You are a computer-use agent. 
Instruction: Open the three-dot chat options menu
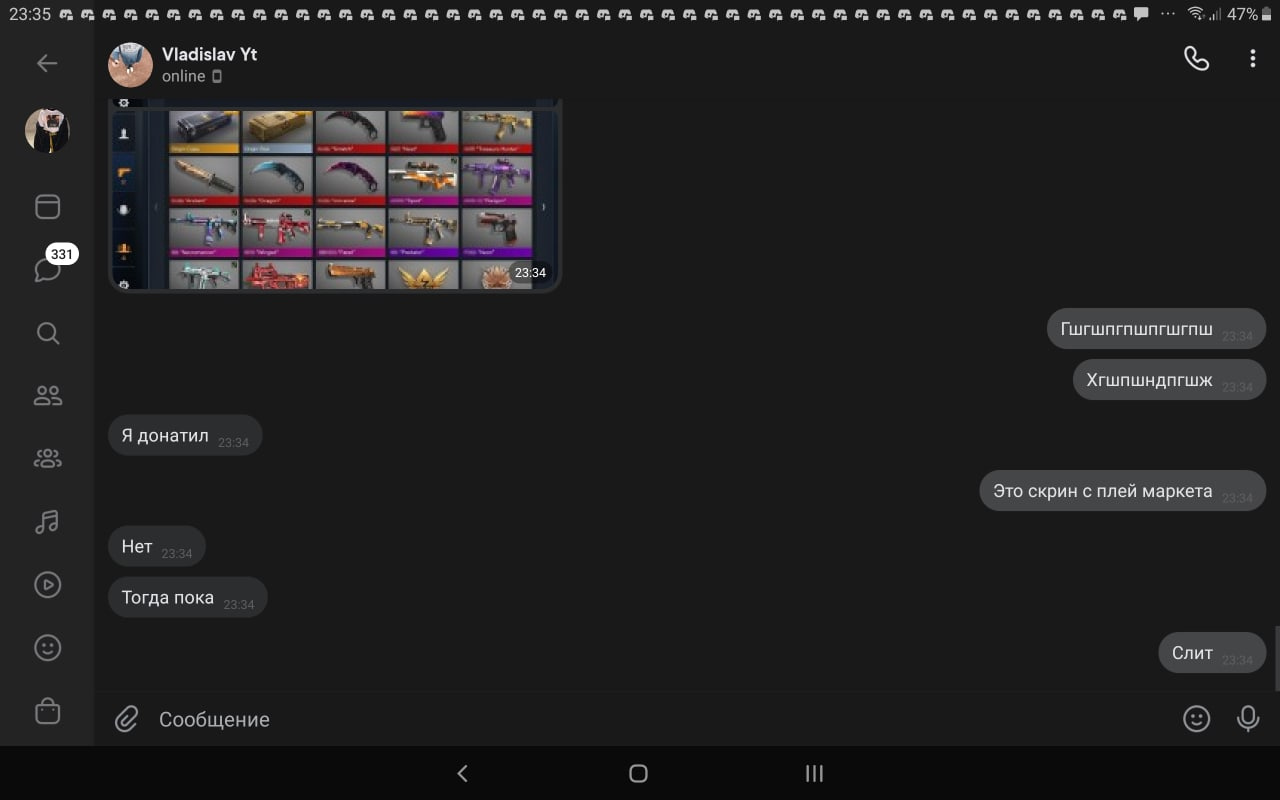pos(1252,59)
